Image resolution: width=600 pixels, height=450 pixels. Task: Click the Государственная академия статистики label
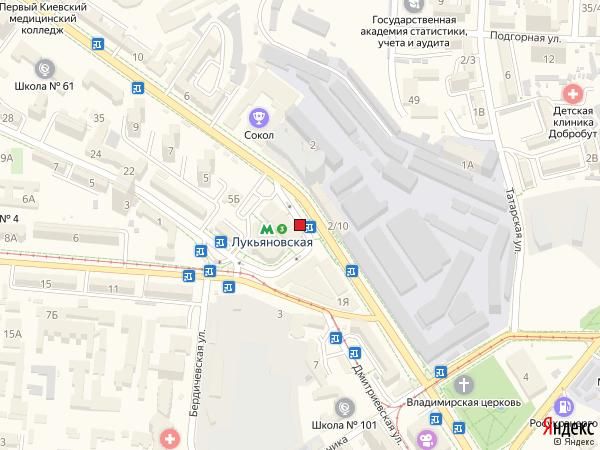414,31
